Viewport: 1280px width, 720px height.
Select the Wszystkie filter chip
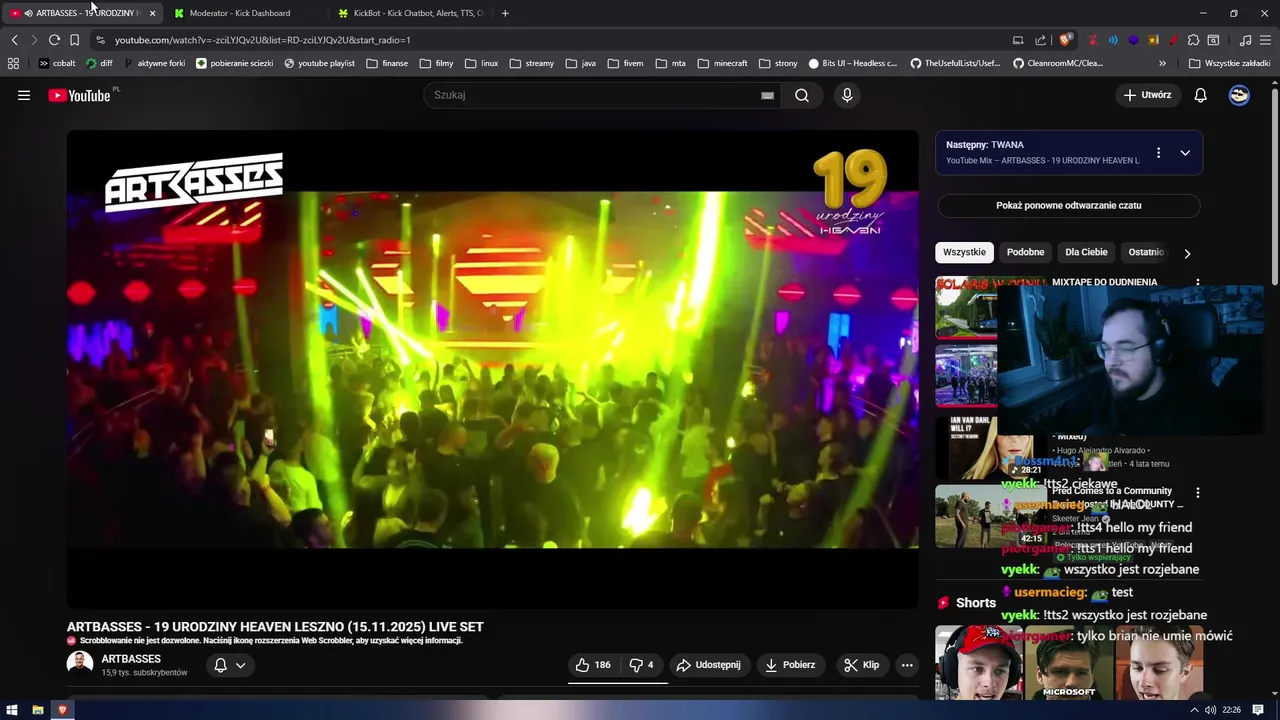point(964,252)
